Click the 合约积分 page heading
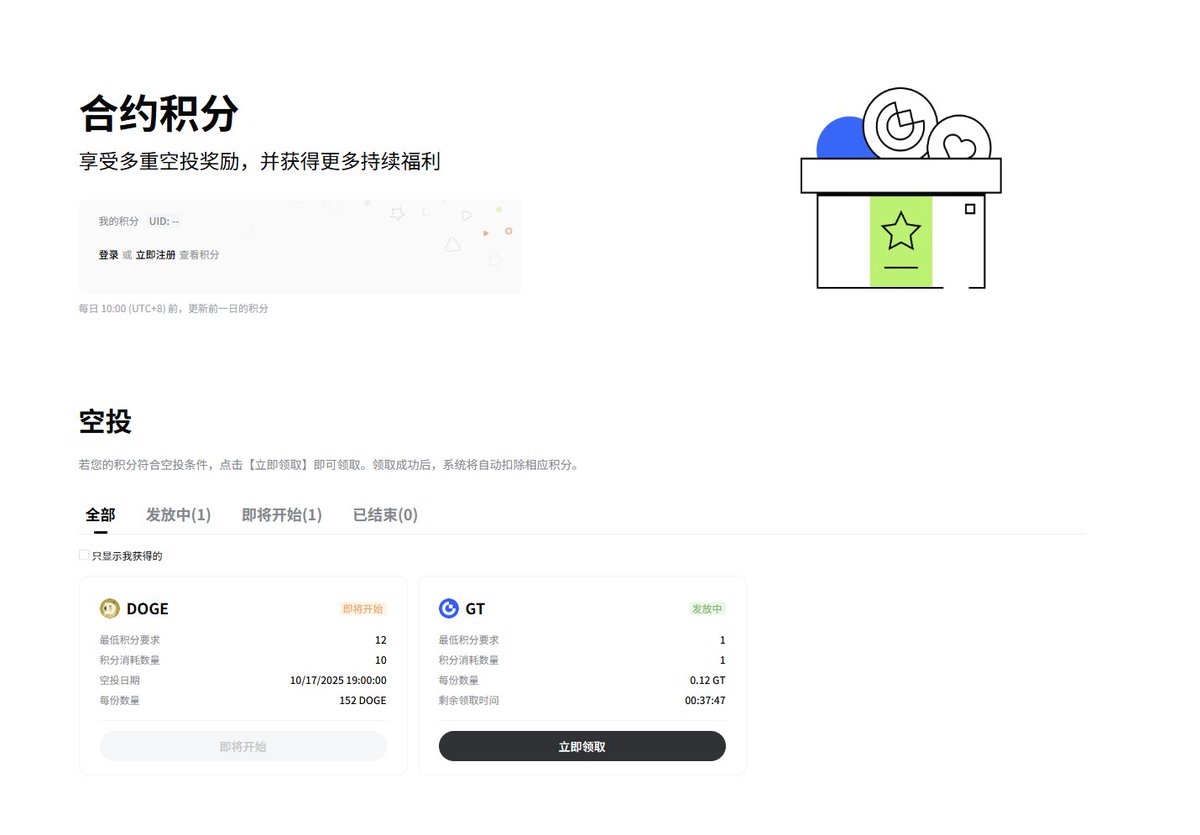The width and height of the screenshot is (1200, 835). tap(159, 114)
